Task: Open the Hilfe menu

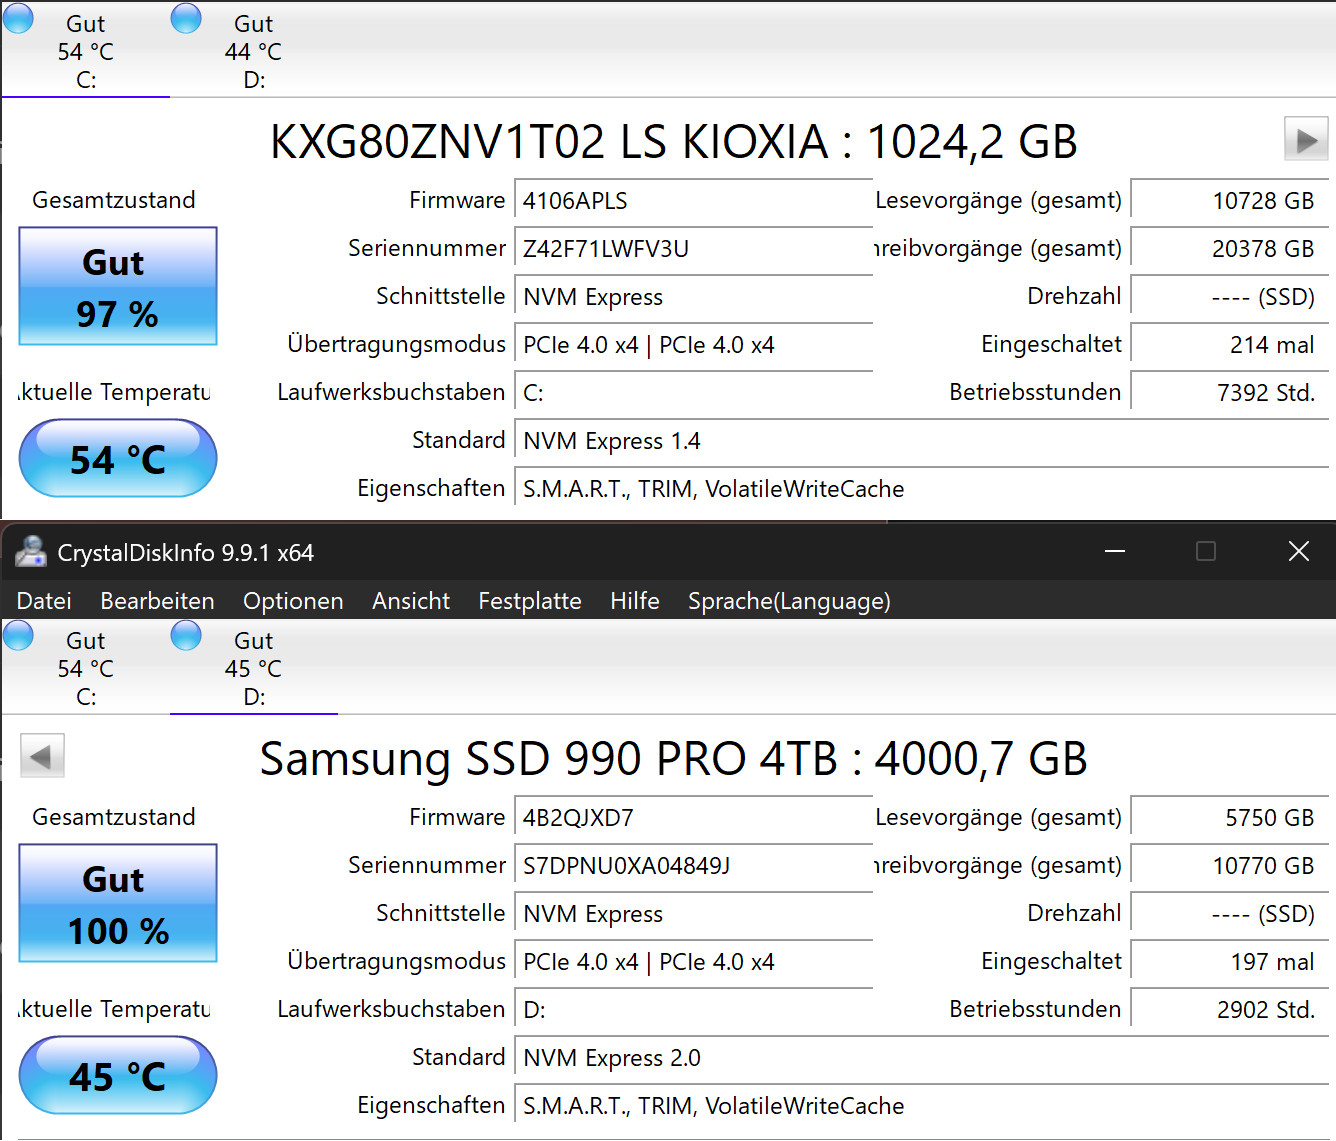Action: tap(635, 601)
